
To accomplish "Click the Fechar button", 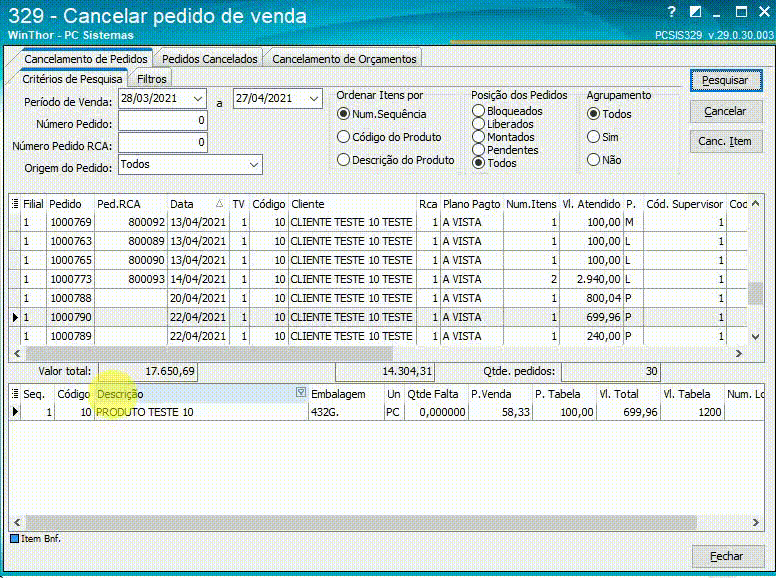I will pos(726,556).
